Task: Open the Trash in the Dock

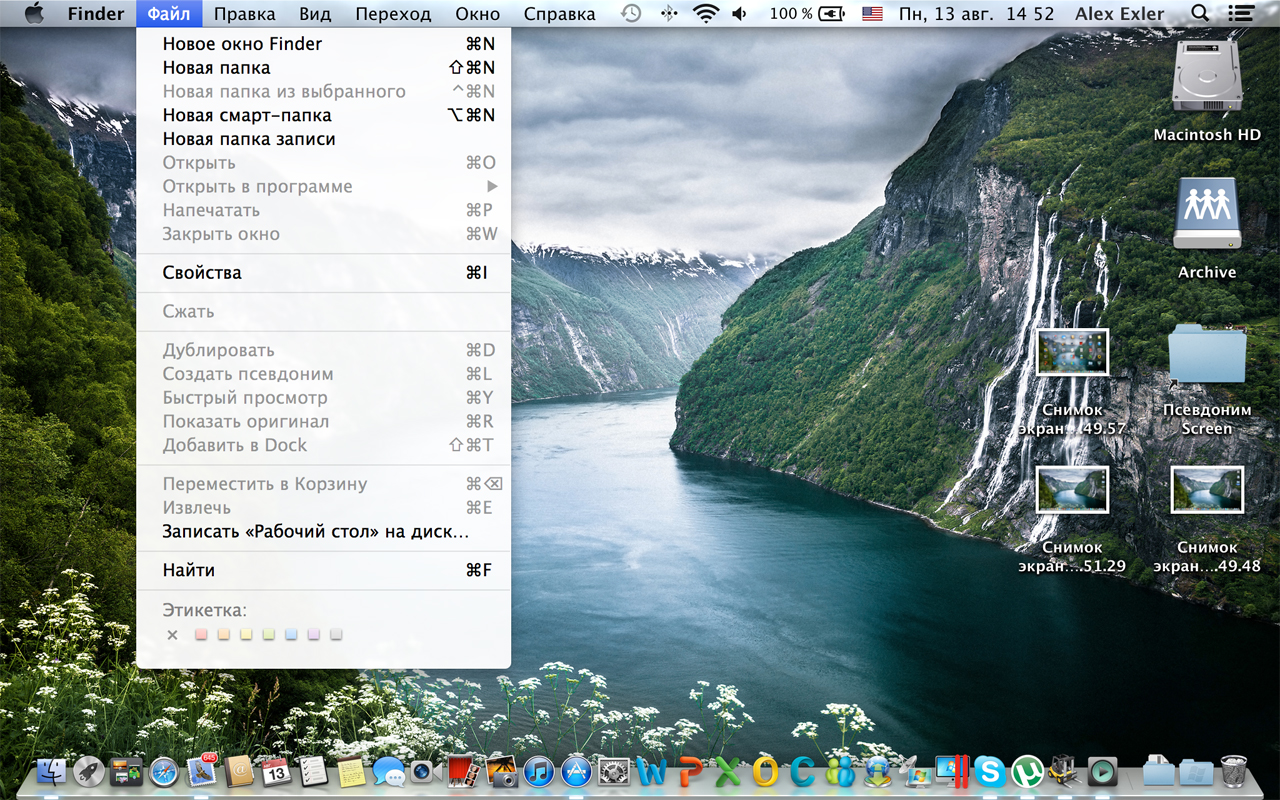Action: click(1233, 771)
